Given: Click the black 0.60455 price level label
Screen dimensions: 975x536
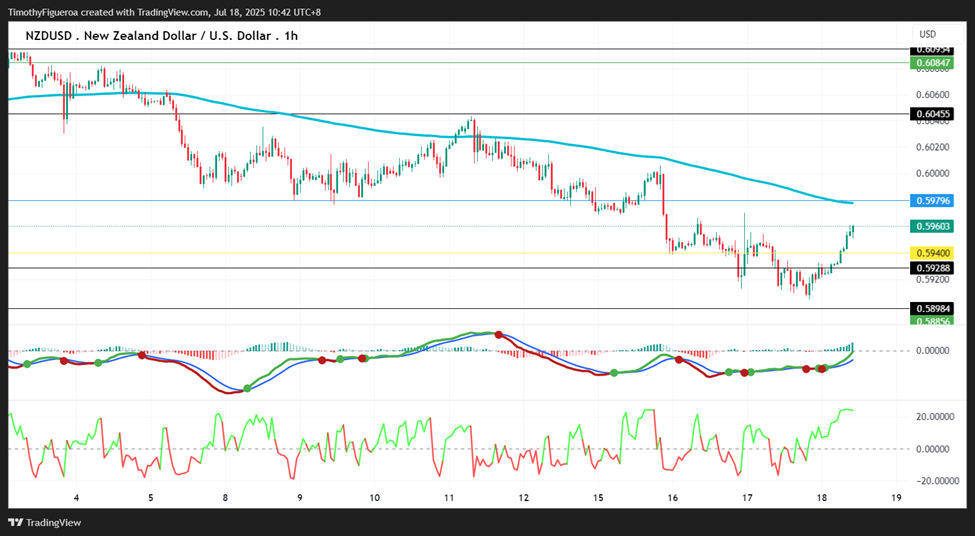Looking at the screenshot, I should coord(931,114).
